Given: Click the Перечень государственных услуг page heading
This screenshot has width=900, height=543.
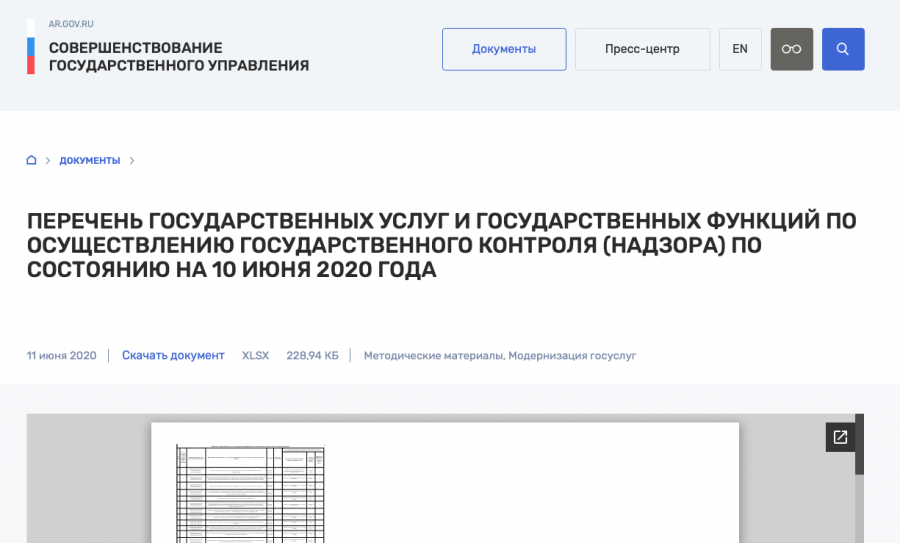Looking at the screenshot, I should (441, 245).
